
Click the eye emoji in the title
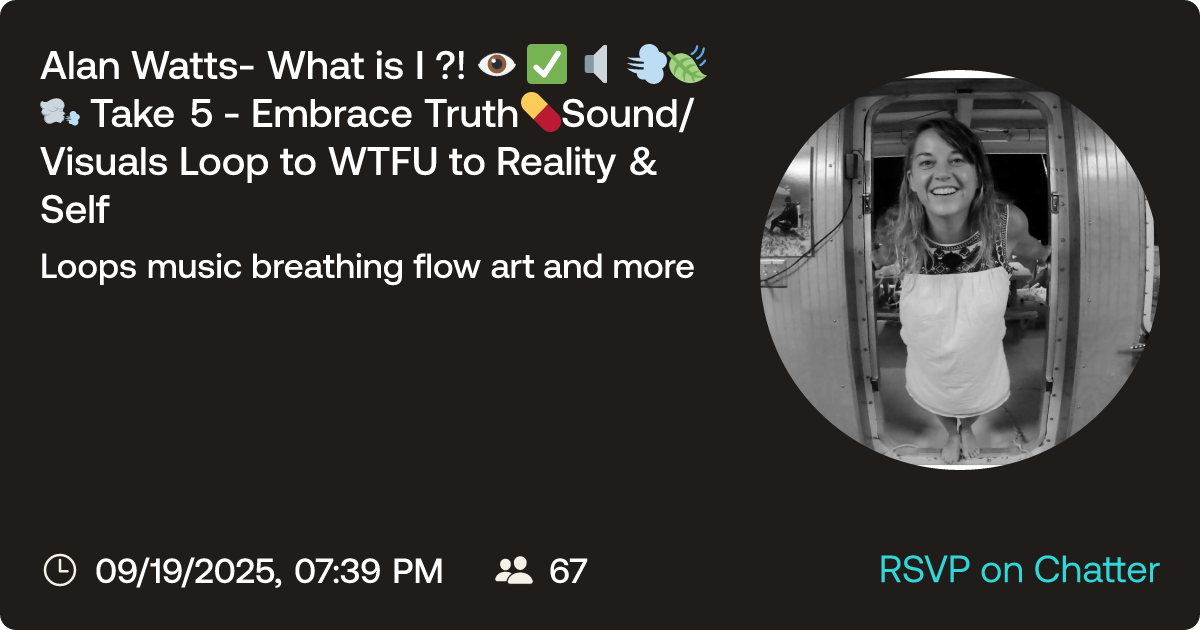[x=496, y=66]
